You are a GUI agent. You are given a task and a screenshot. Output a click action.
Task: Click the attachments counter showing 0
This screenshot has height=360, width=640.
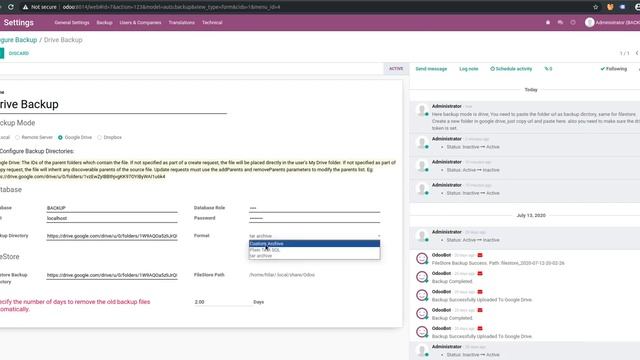click(548, 69)
